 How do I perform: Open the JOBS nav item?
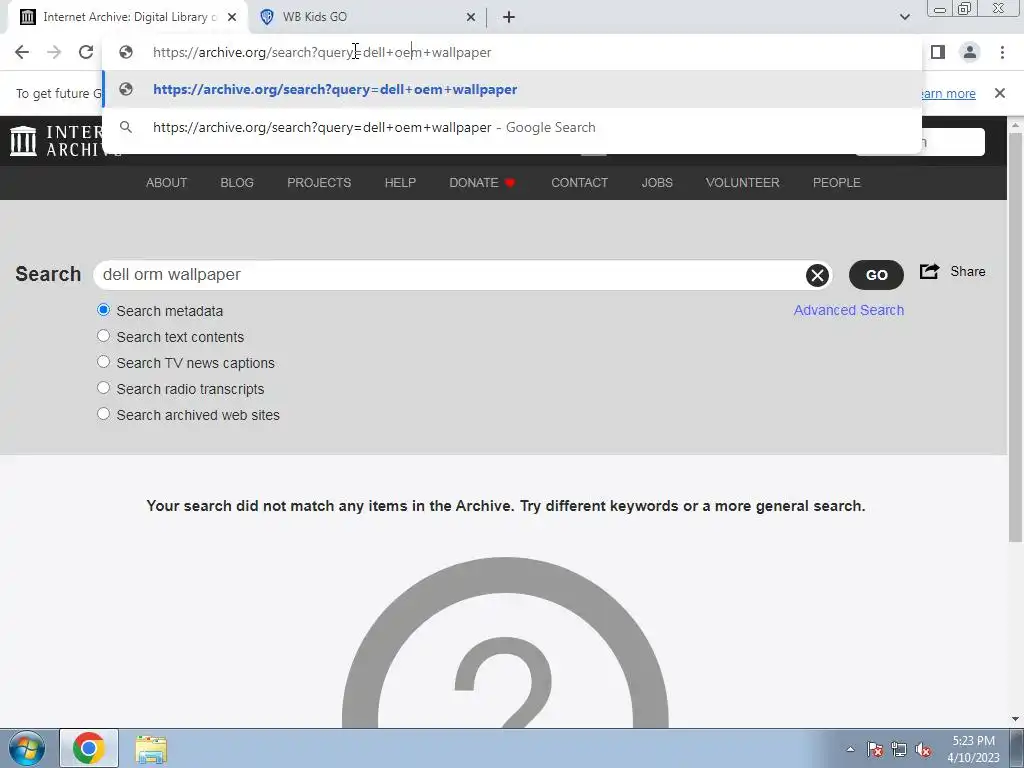coord(657,183)
